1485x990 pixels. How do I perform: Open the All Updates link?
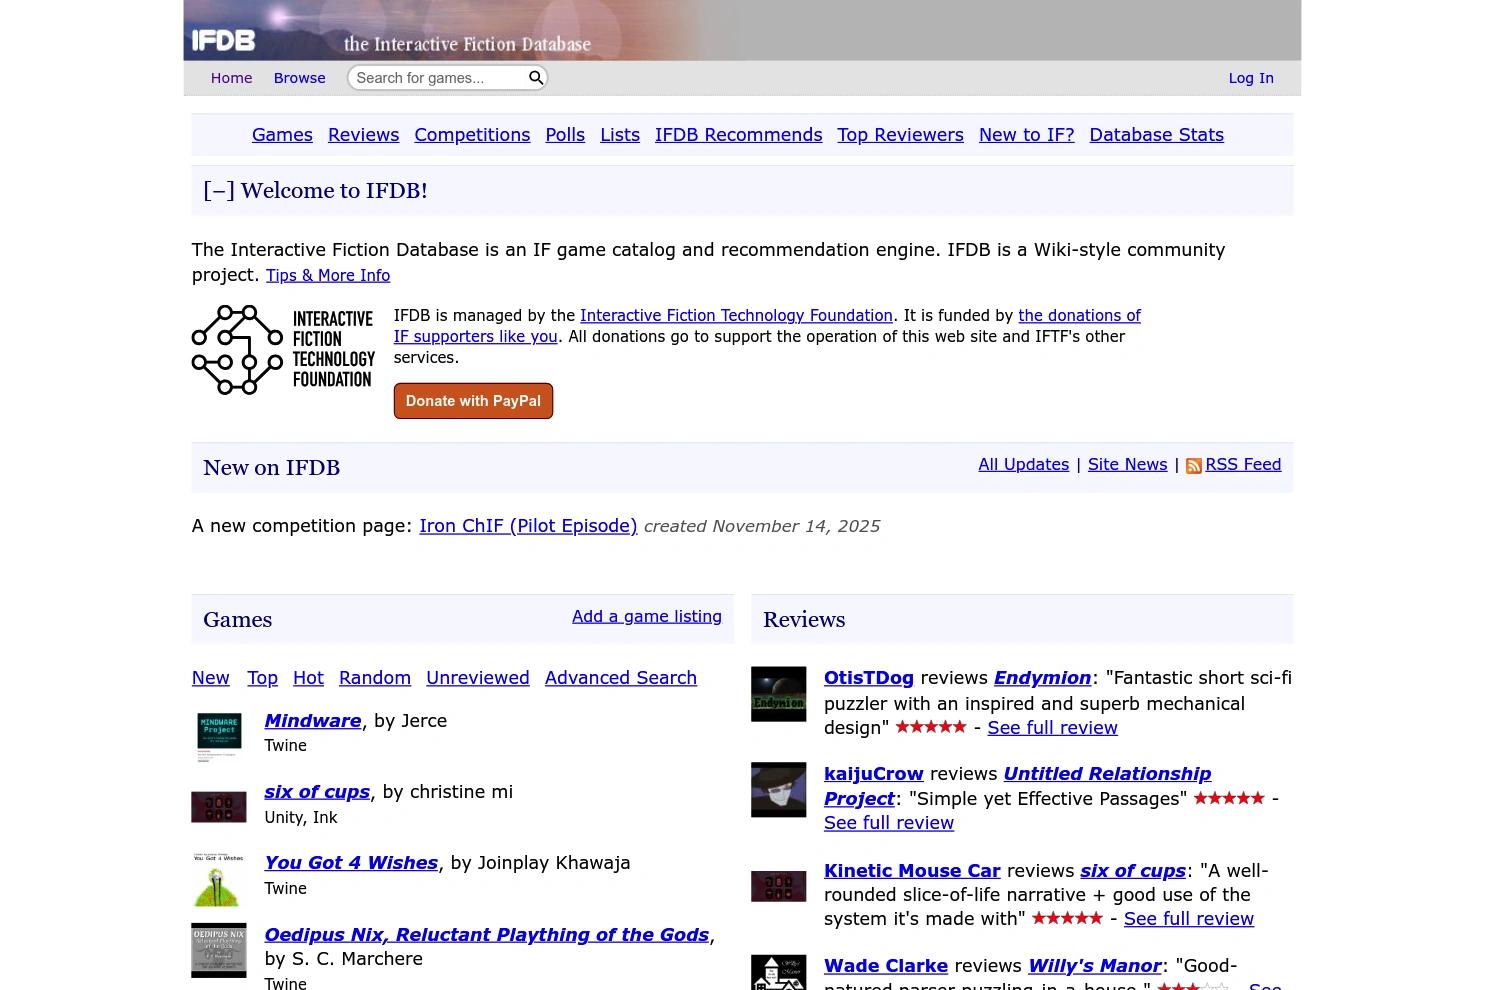coord(1023,464)
